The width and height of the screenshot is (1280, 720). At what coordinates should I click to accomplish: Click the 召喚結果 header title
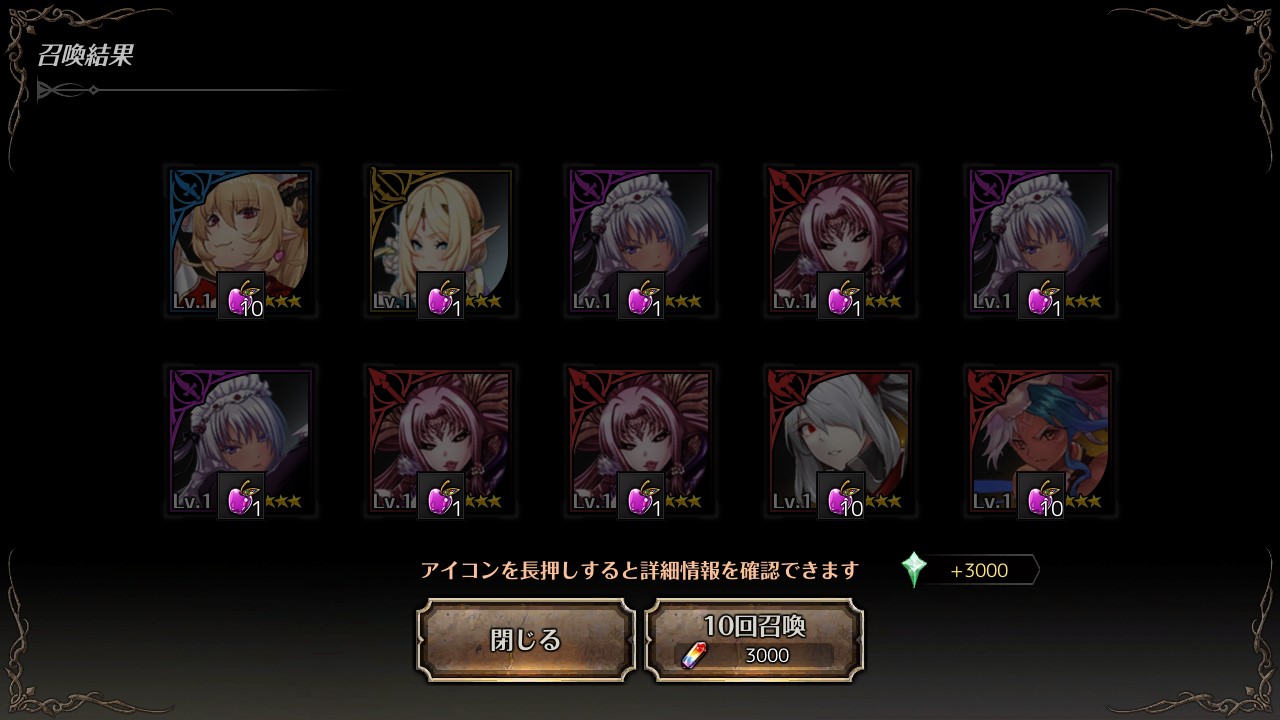(85, 55)
